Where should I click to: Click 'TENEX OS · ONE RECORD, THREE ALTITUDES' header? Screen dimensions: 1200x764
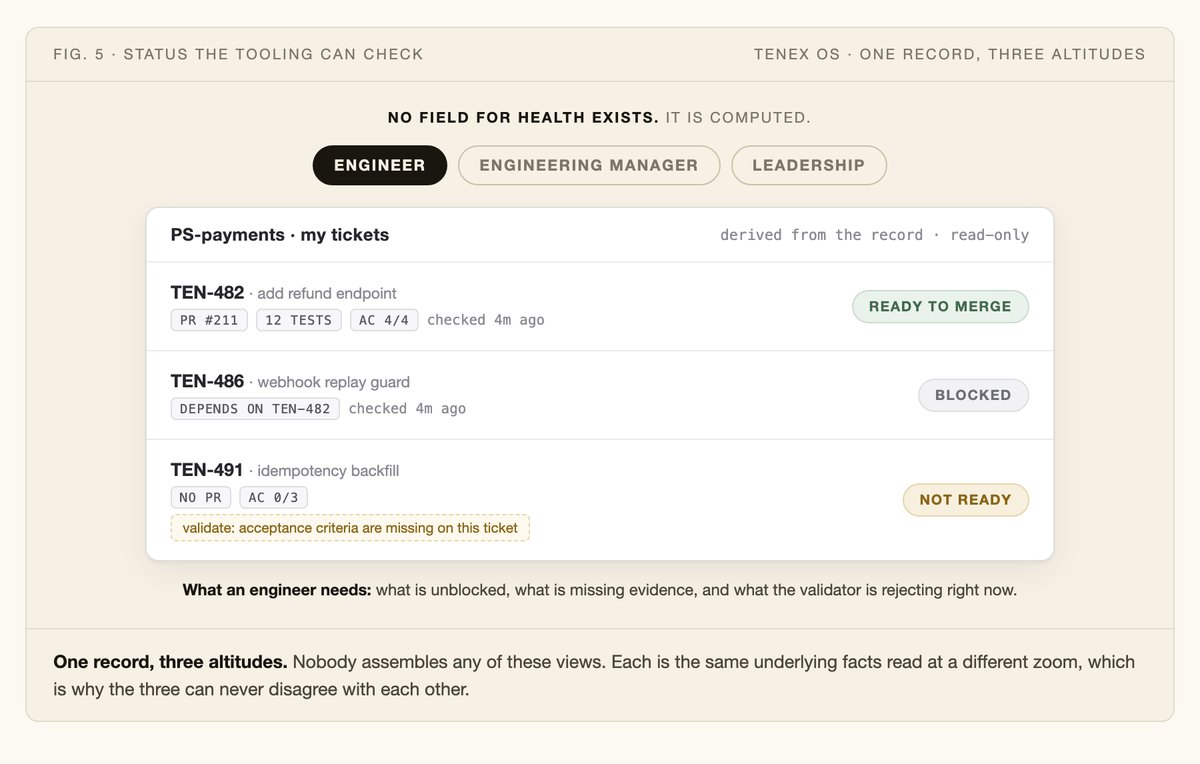(950, 54)
